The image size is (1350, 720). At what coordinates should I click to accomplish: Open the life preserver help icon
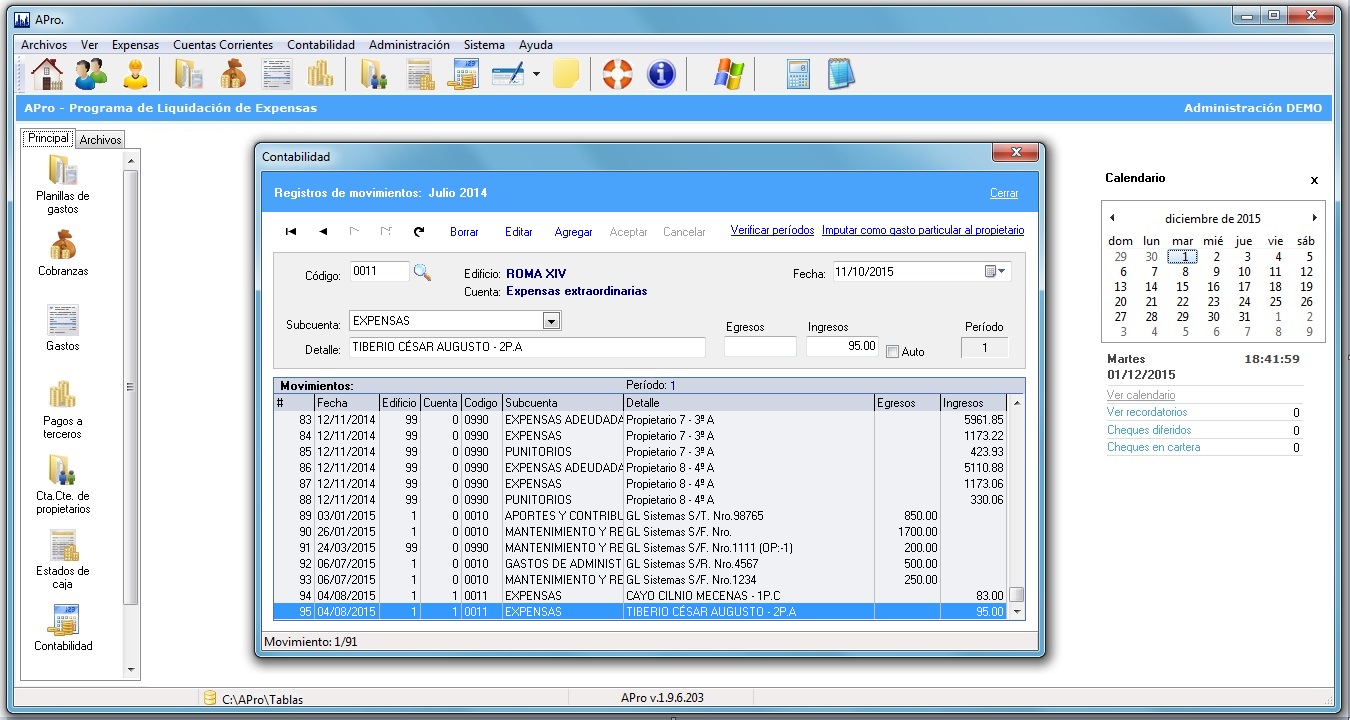click(x=618, y=74)
